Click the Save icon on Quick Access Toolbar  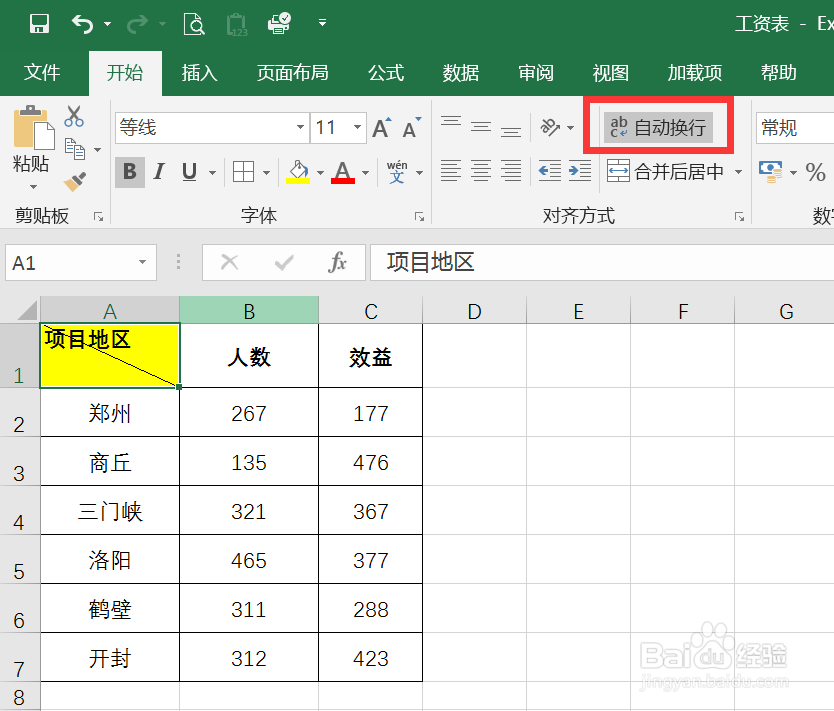[39, 23]
